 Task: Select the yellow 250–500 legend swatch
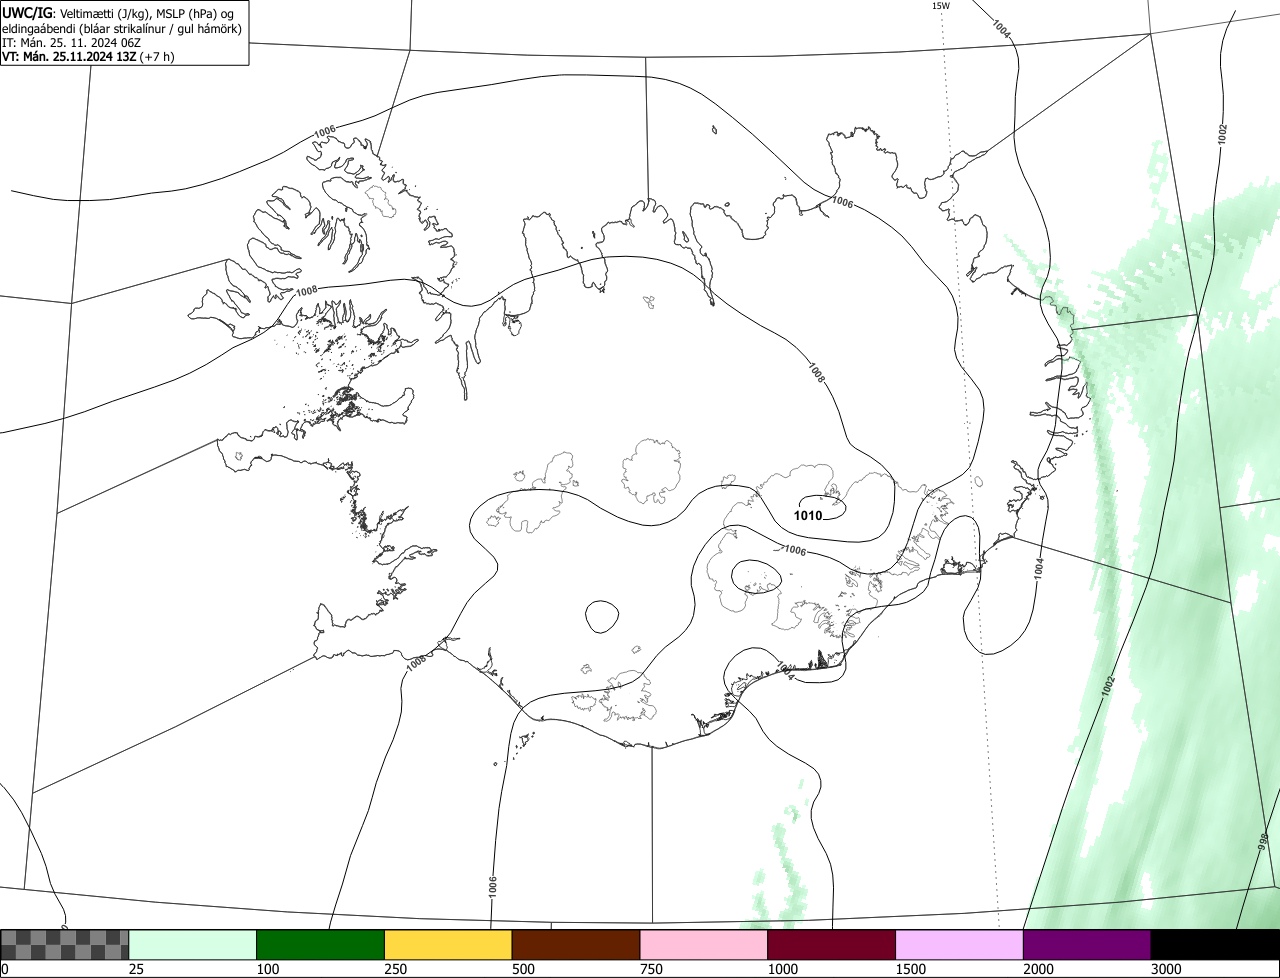coord(448,944)
